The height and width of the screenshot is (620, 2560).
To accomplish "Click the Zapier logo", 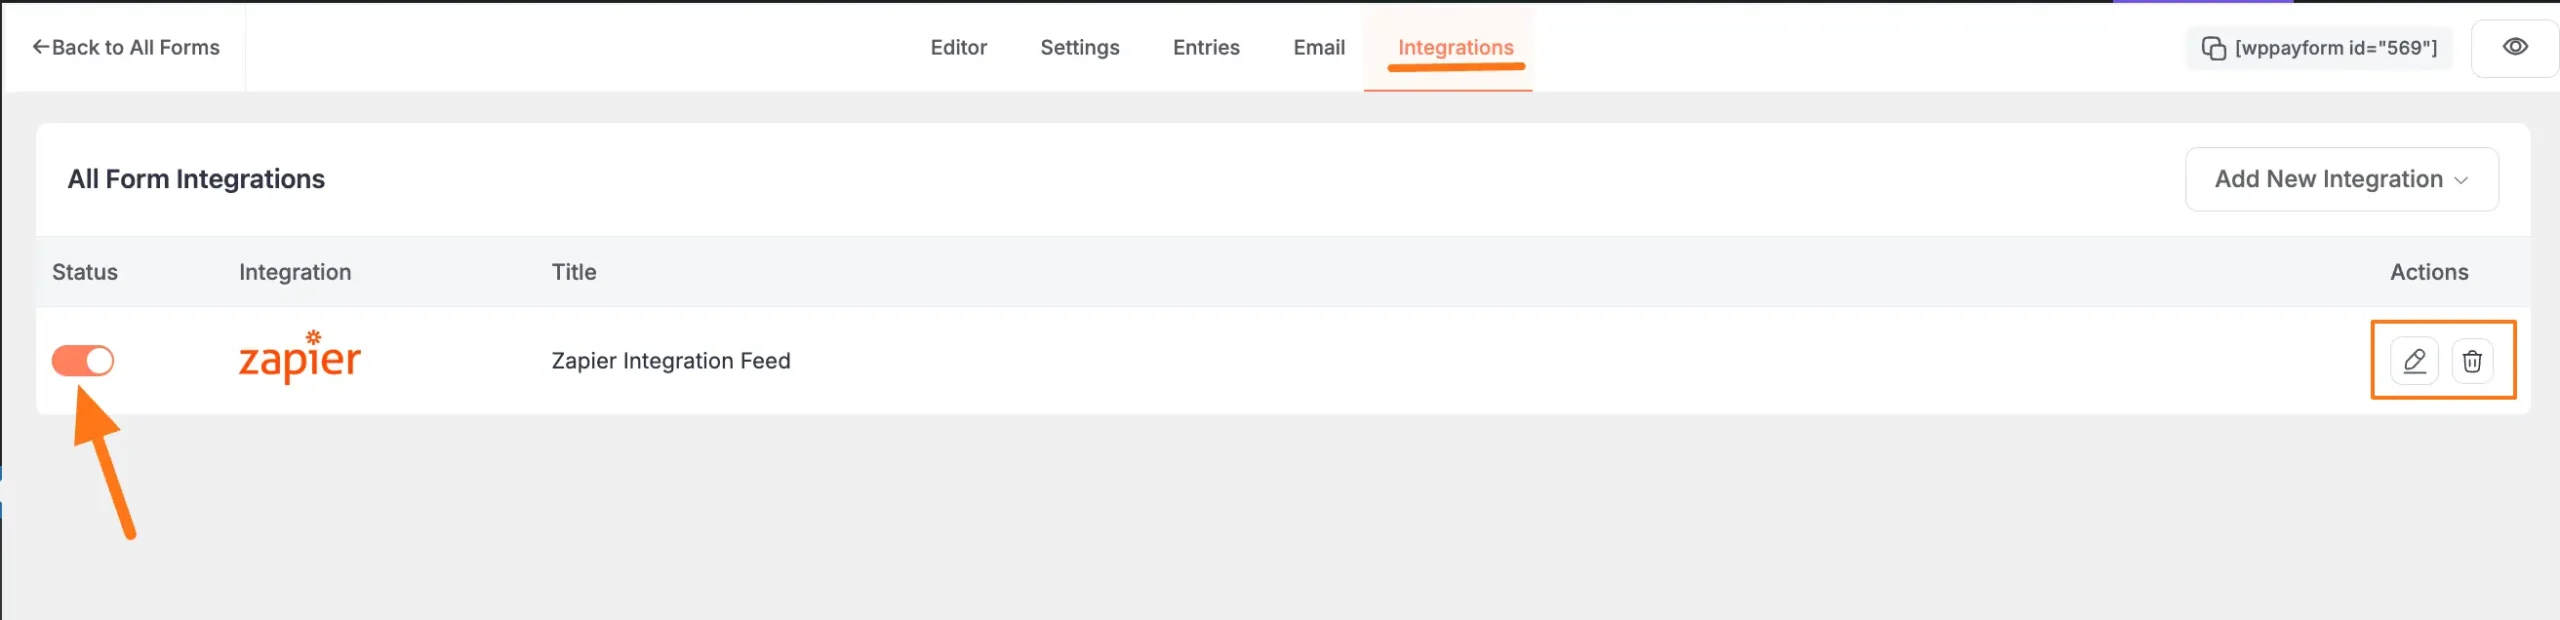I will pos(300,358).
